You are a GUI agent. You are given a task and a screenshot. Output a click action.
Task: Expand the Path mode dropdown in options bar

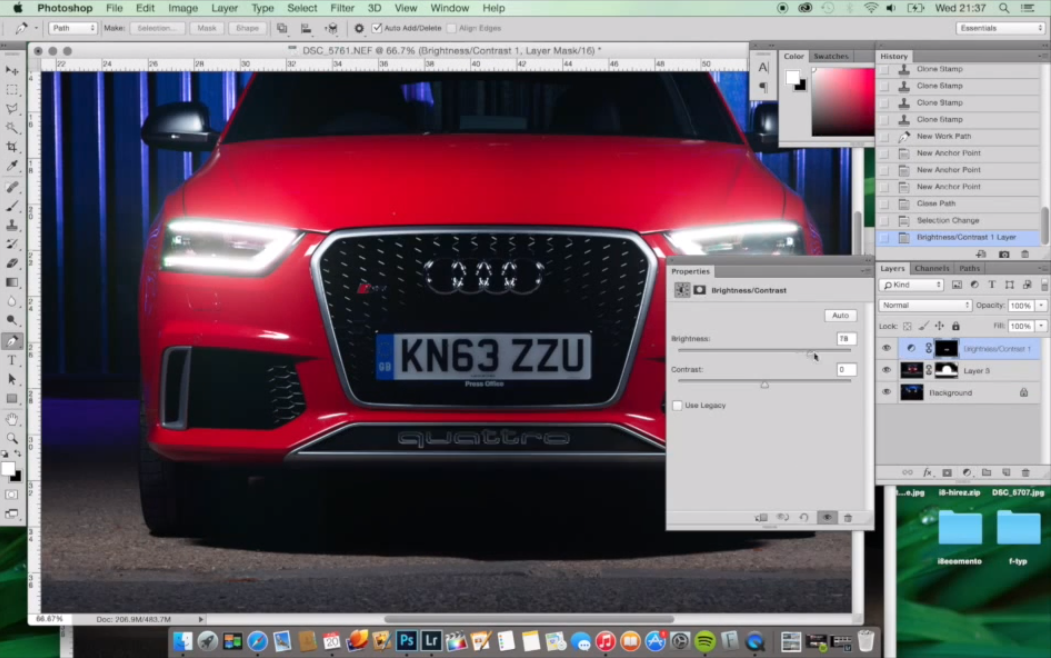pyautogui.click(x=73, y=28)
